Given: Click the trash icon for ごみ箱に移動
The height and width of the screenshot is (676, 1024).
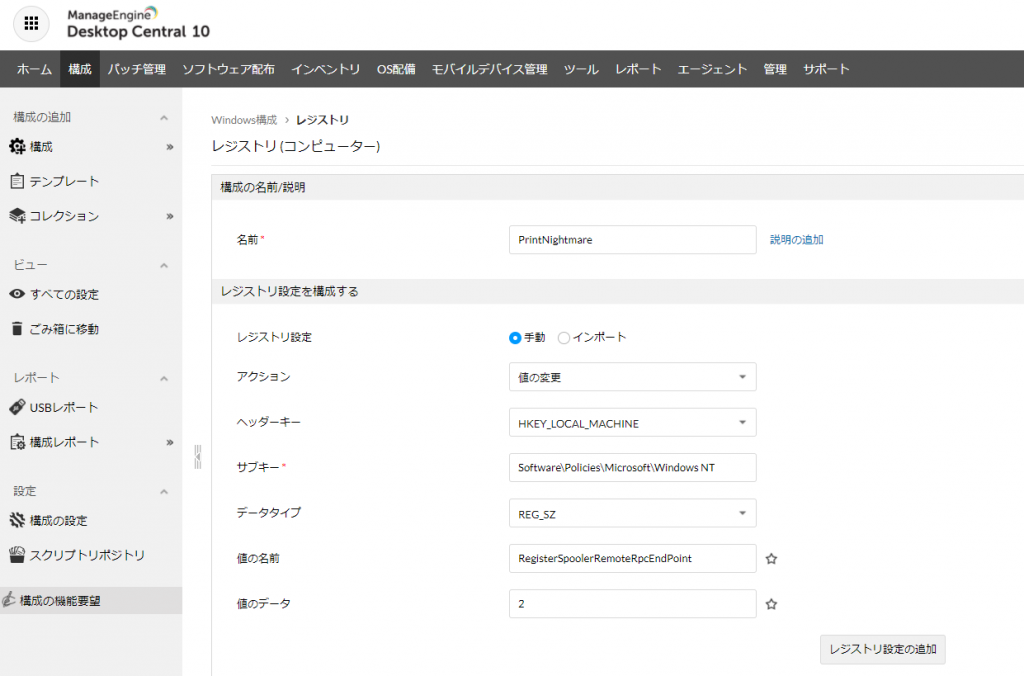Looking at the screenshot, I should pyautogui.click(x=17, y=329).
